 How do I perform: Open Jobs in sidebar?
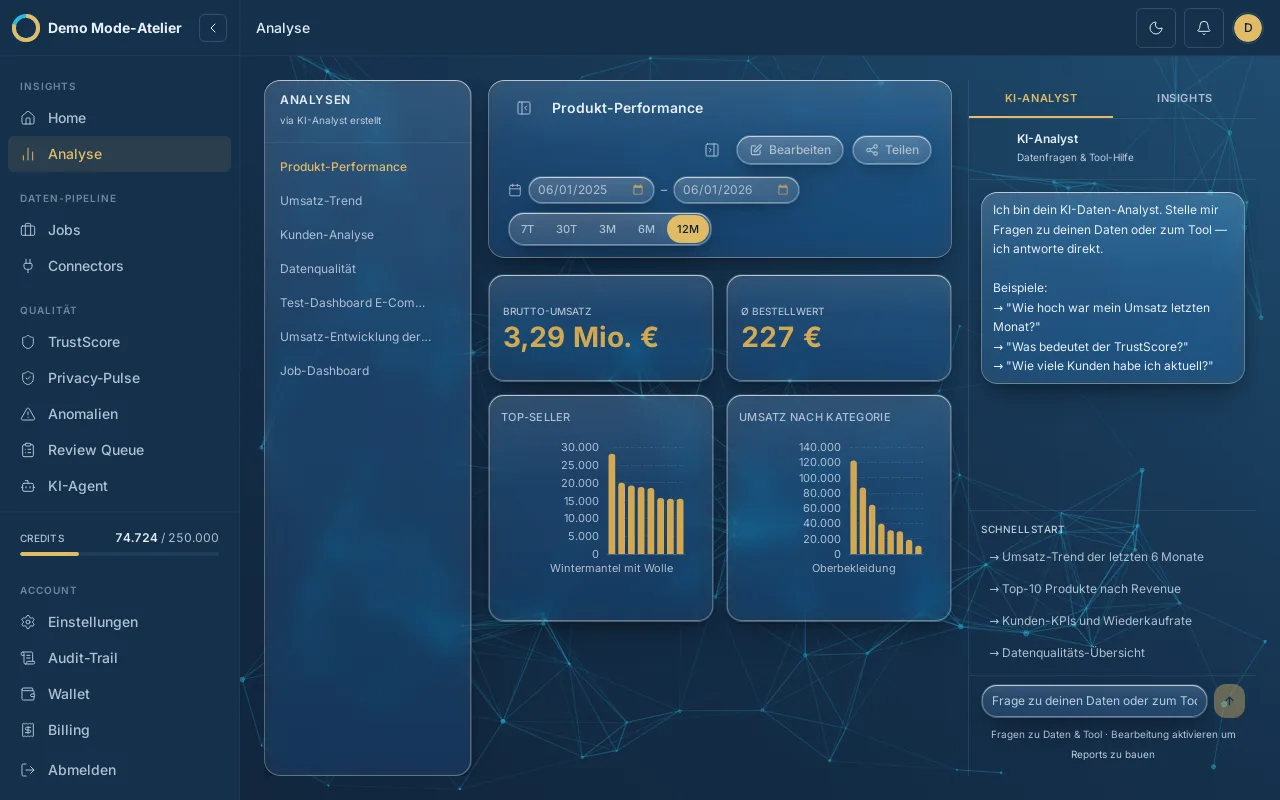pyautogui.click(x=119, y=230)
